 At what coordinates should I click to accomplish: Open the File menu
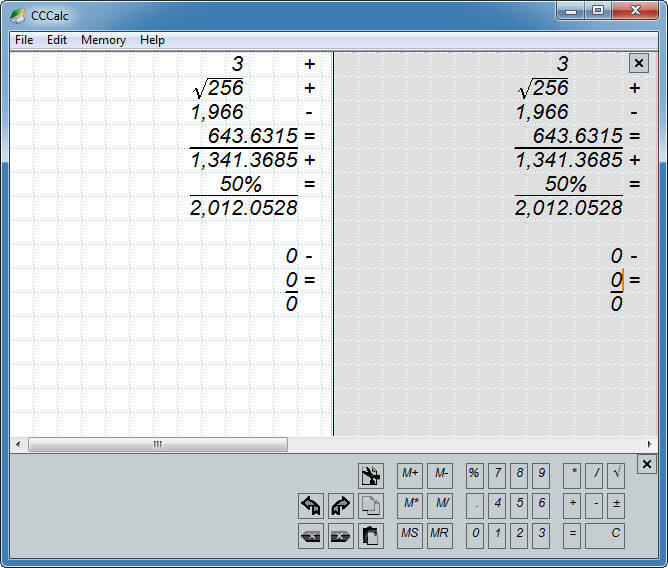click(24, 40)
